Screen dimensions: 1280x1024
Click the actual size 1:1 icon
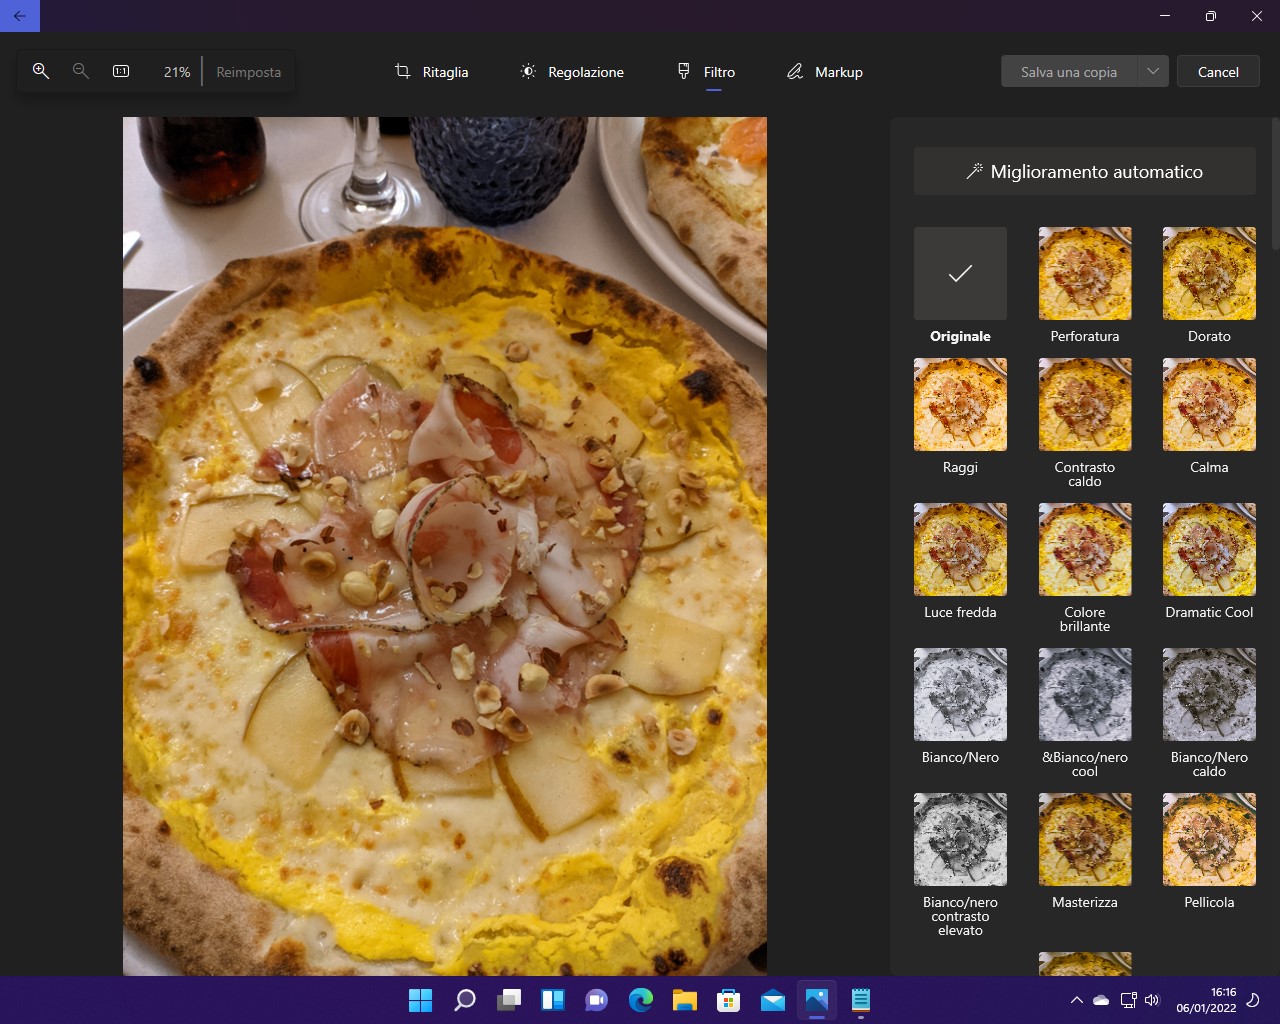coord(121,71)
